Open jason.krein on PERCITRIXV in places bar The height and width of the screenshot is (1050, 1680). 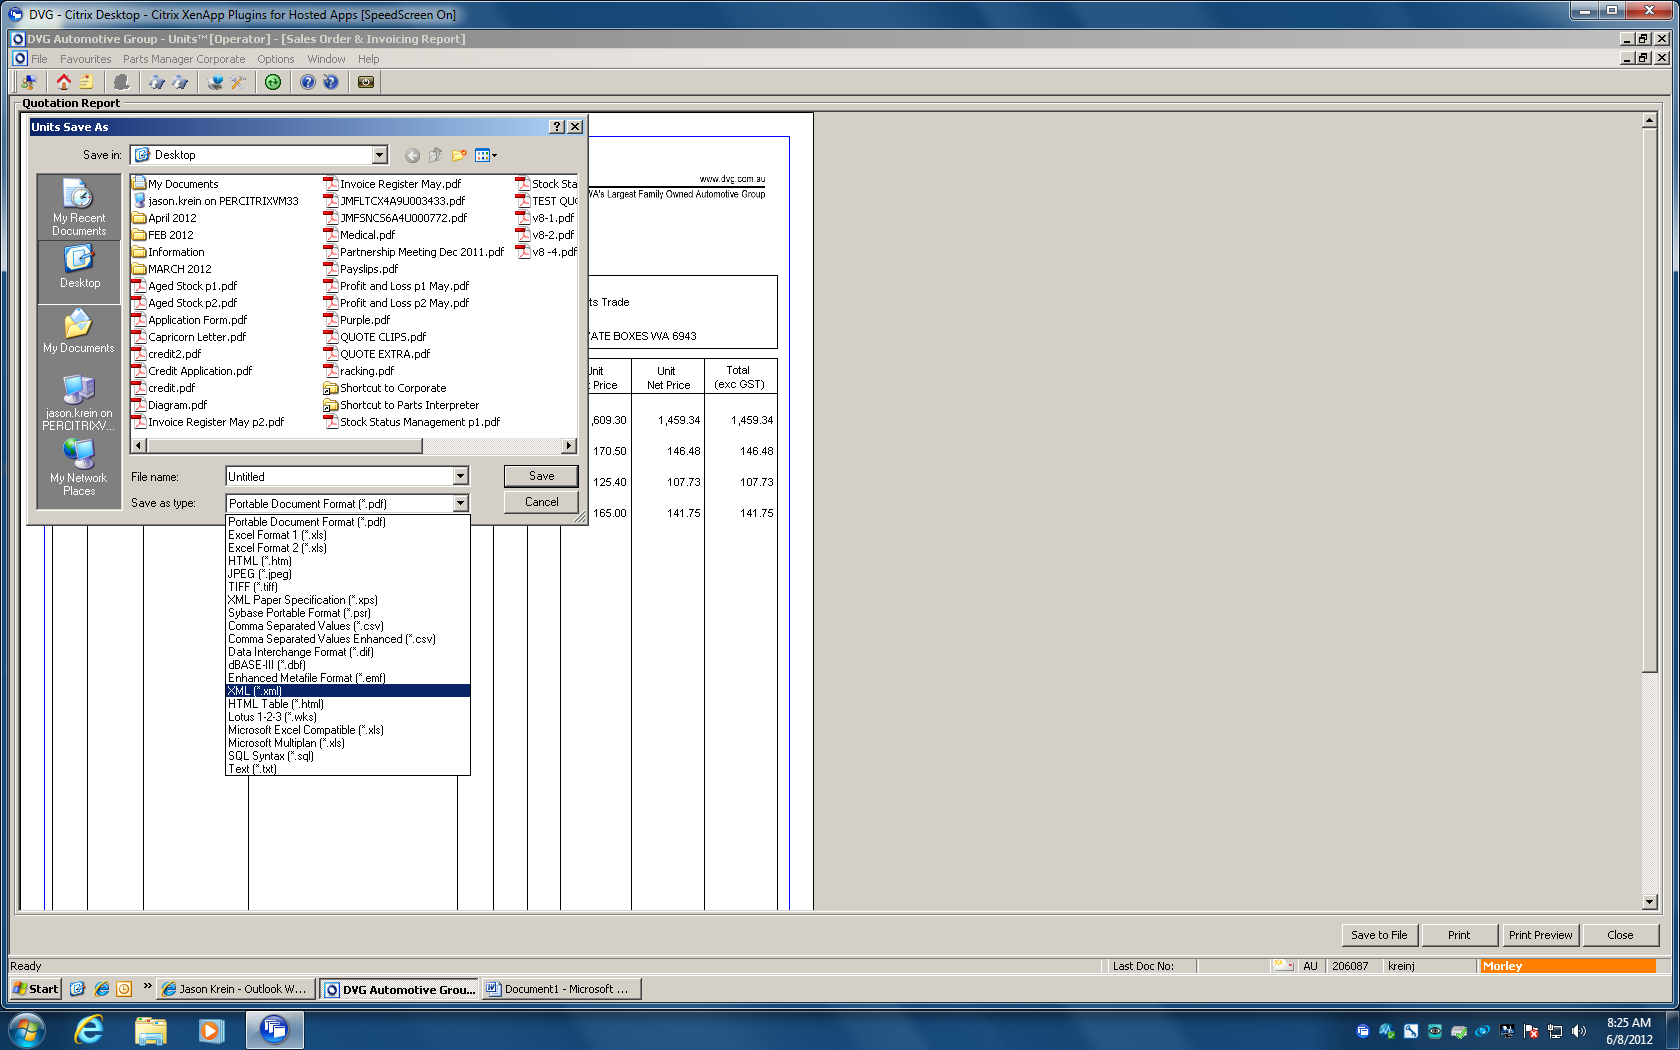tap(79, 402)
